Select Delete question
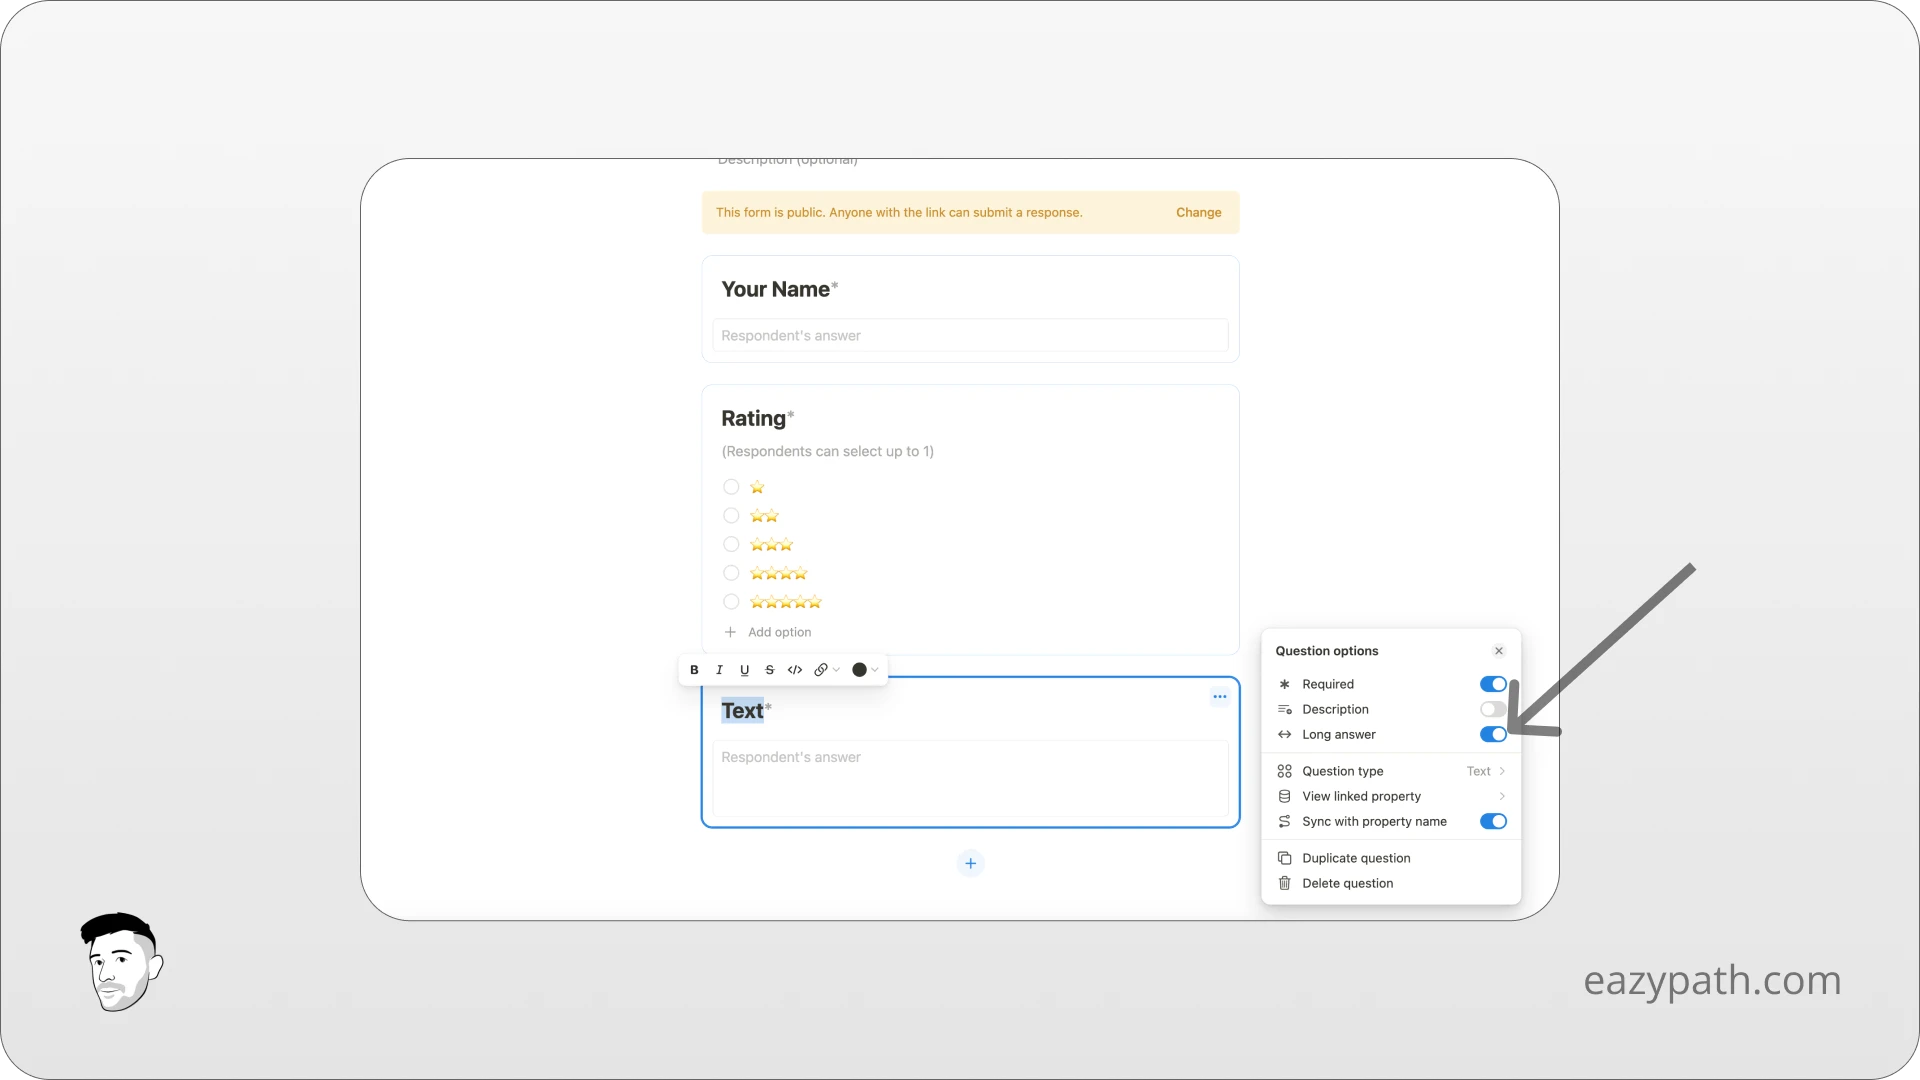The image size is (1920, 1080). pyautogui.click(x=1346, y=883)
